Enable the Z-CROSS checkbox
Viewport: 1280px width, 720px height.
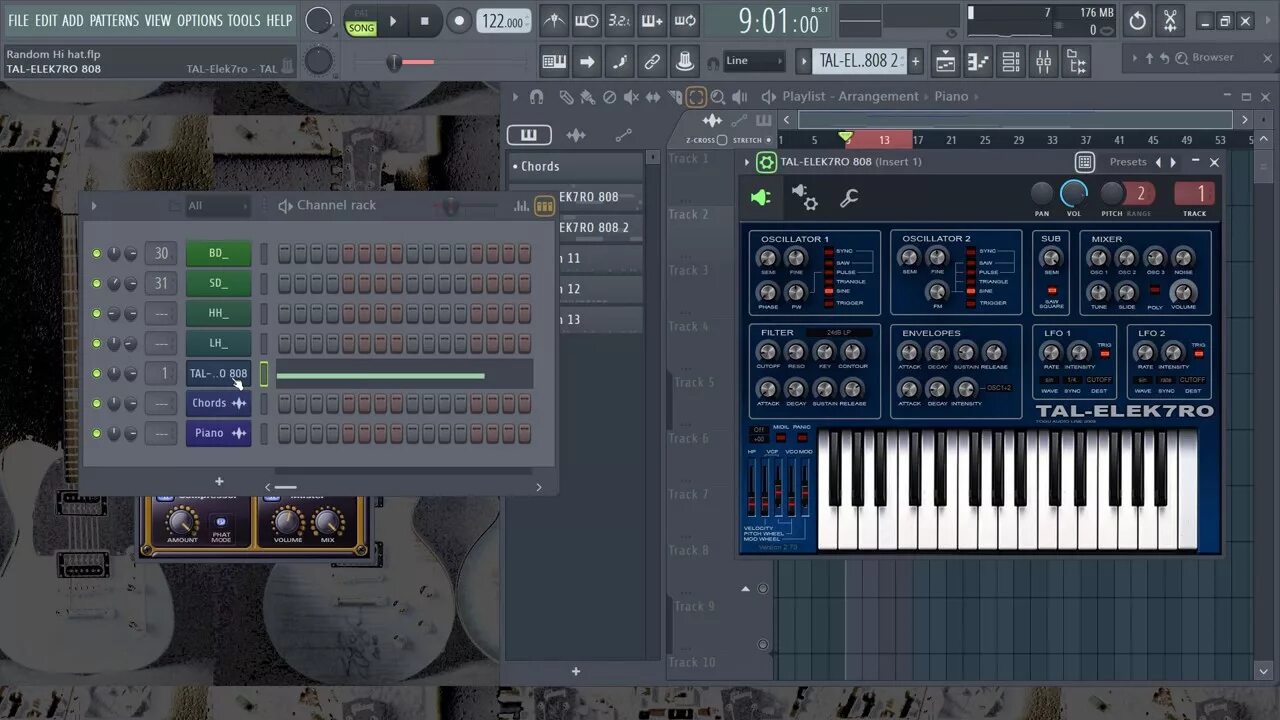[722, 140]
